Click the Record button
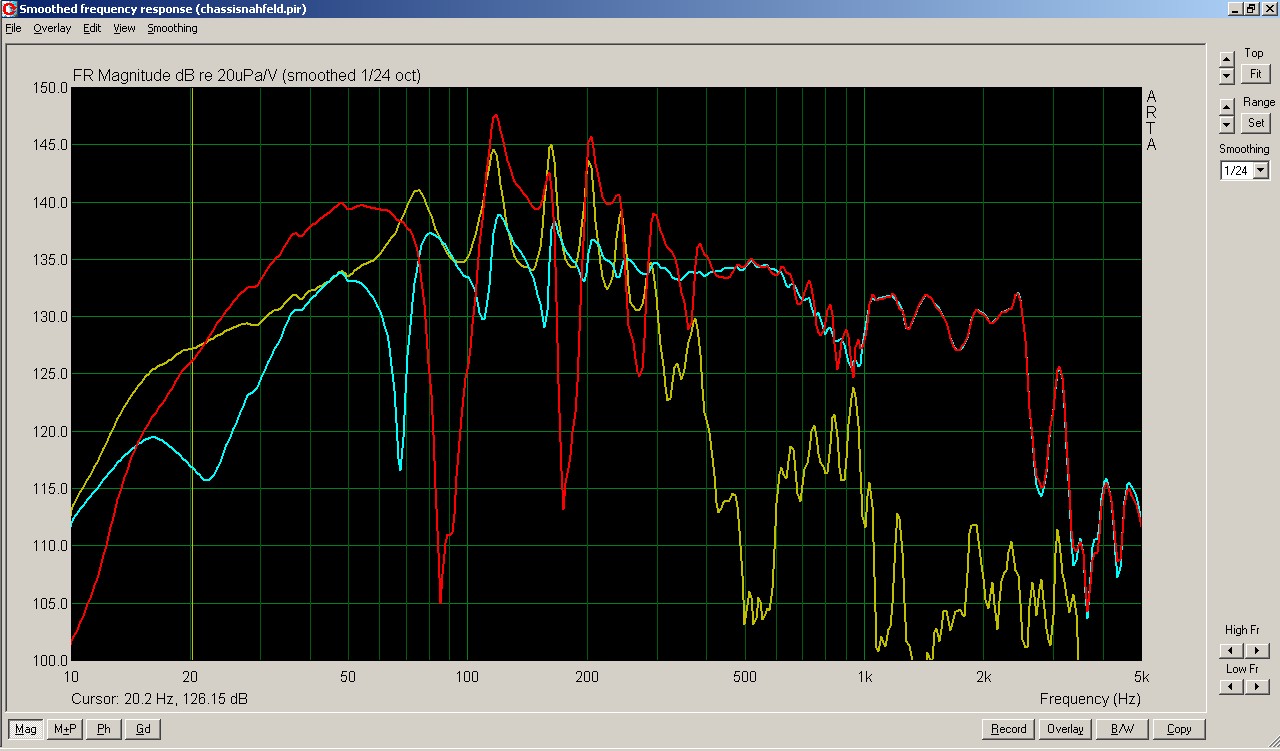The width and height of the screenshot is (1280, 751). 1008,729
